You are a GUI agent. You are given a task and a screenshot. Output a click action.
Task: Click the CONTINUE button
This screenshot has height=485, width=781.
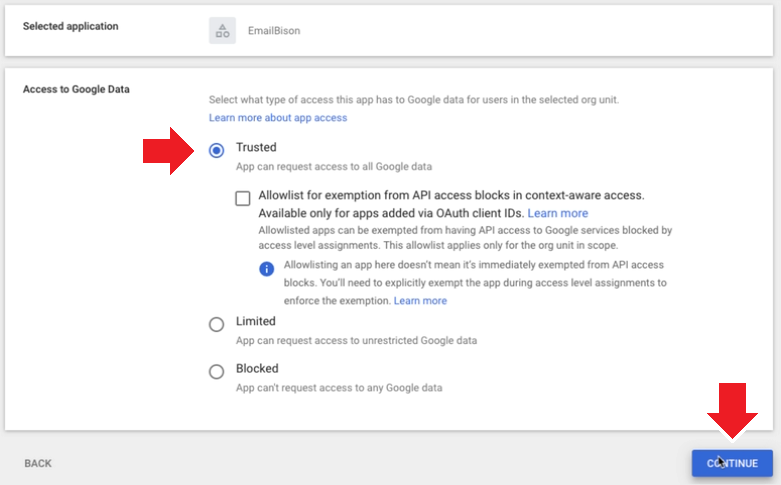coord(732,463)
